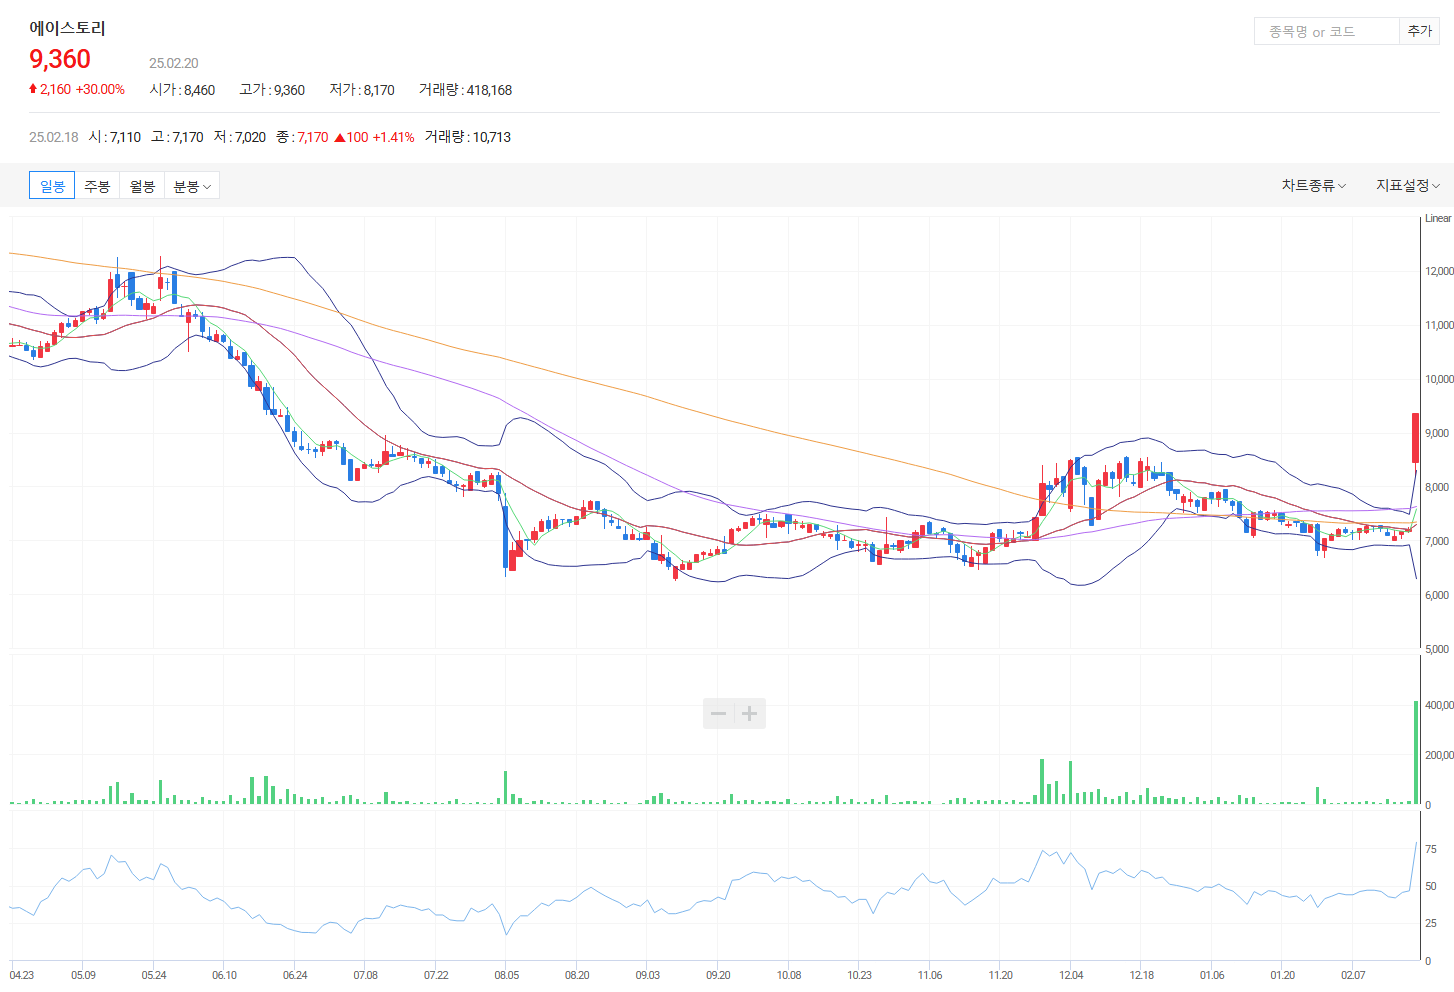Click the 거래량 418,168 volume value
This screenshot has height=992, width=1454.
[x=465, y=90]
